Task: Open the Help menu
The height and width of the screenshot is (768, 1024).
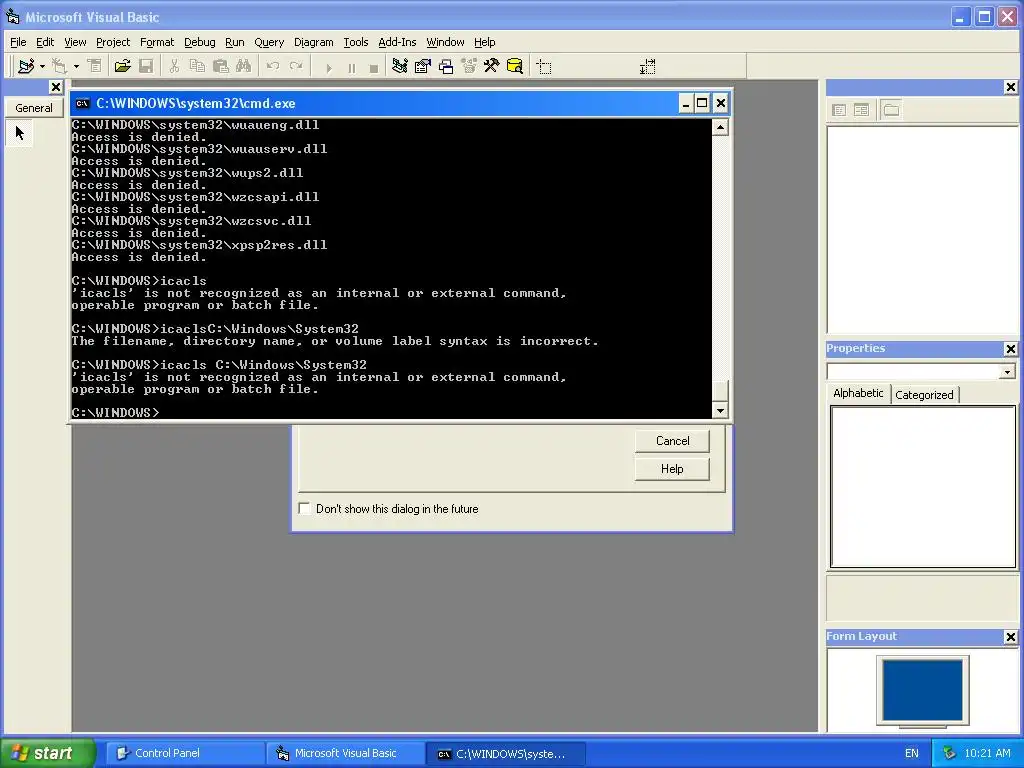Action: point(485,42)
